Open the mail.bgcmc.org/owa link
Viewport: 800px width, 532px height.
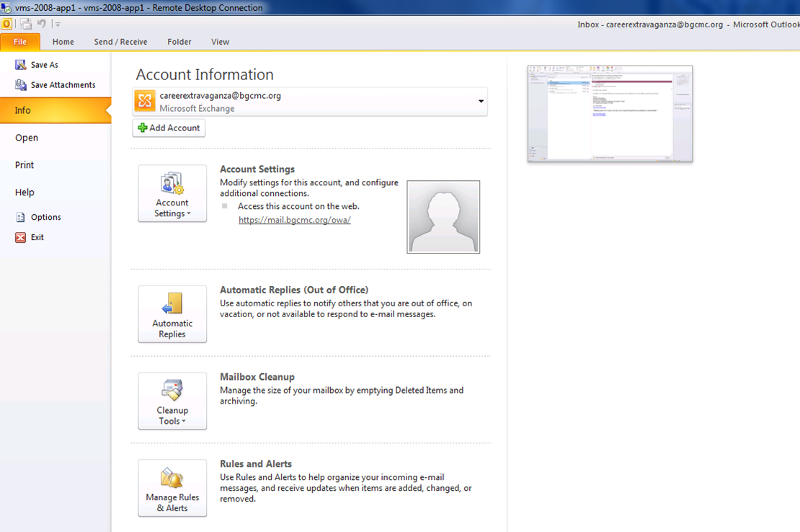pos(294,220)
